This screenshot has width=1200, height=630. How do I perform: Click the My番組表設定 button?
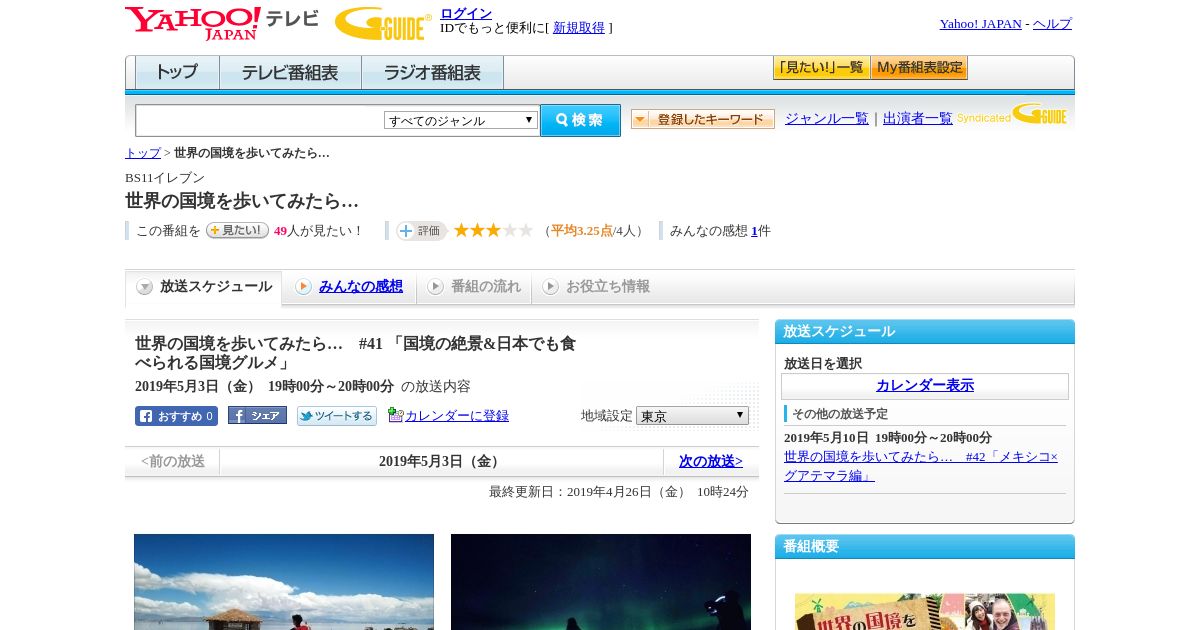point(919,68)
